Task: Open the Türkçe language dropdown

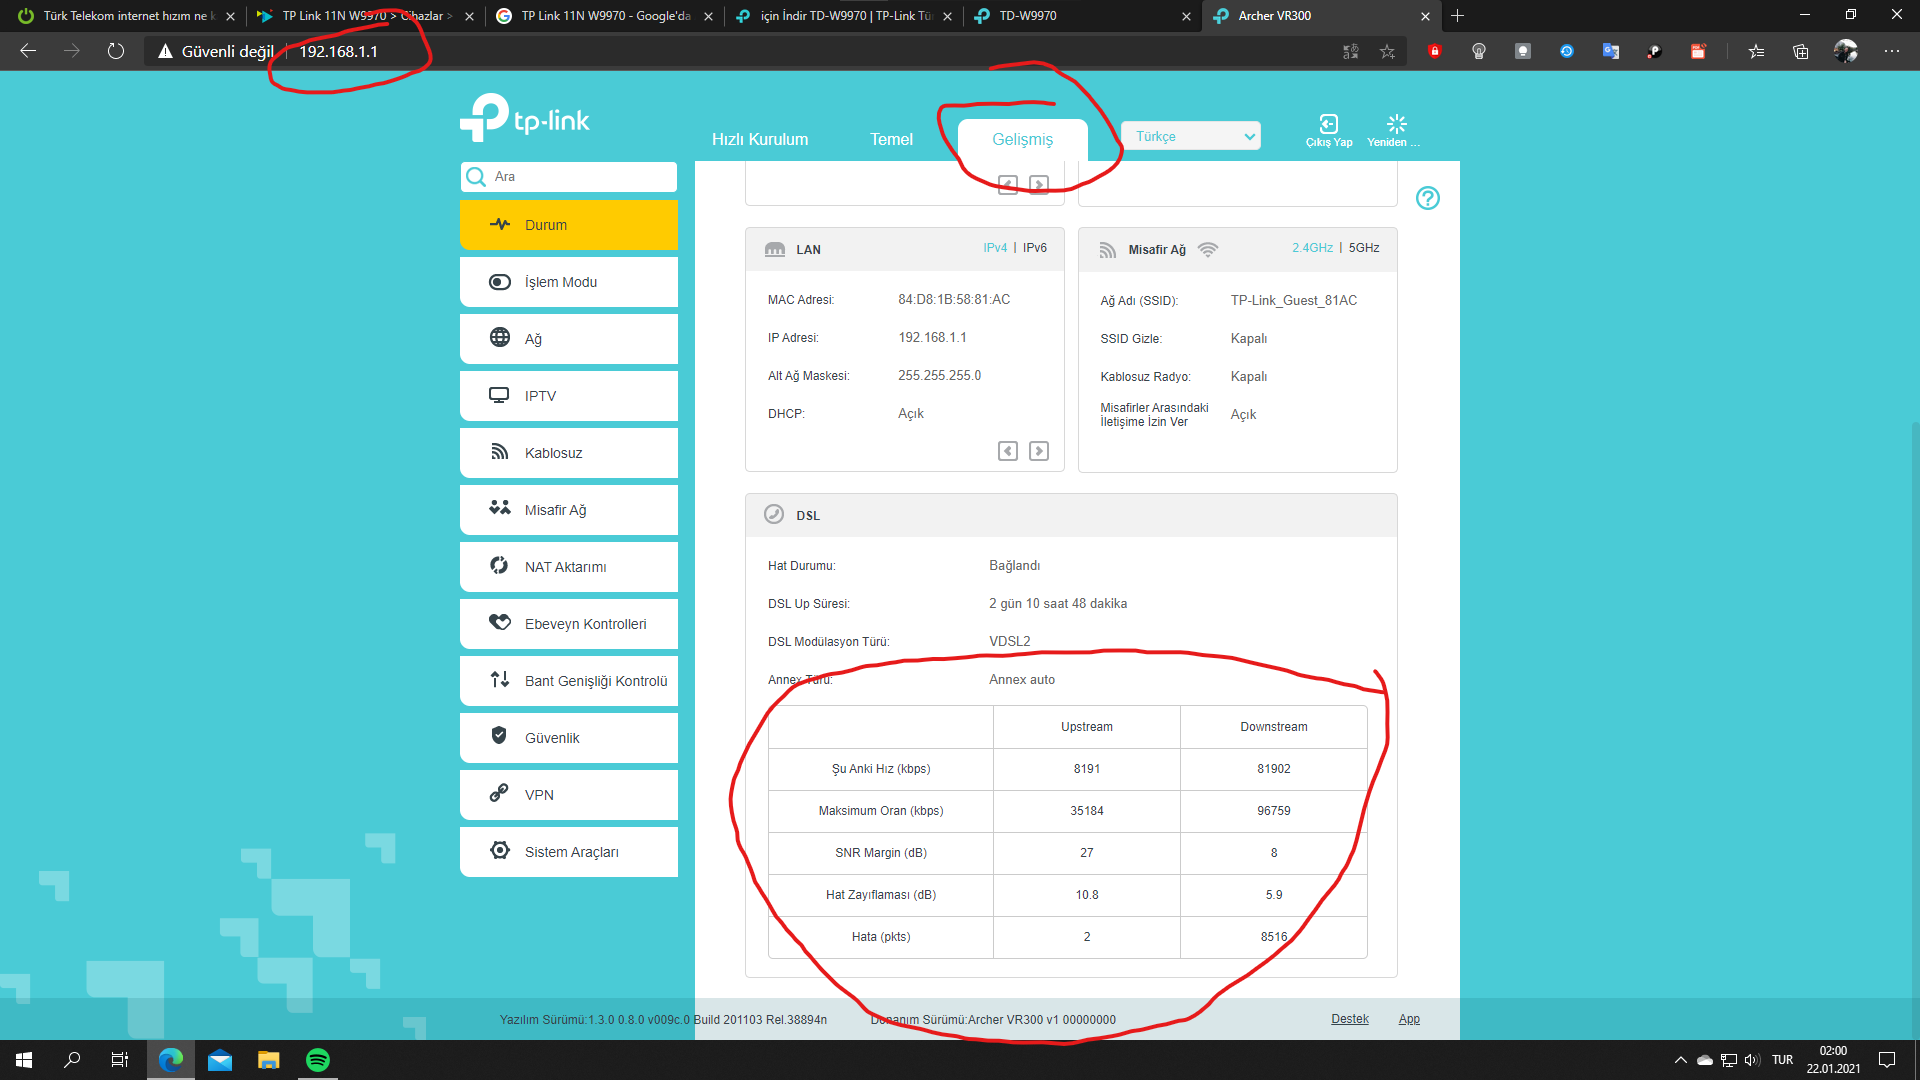Action: point(1190,136)
